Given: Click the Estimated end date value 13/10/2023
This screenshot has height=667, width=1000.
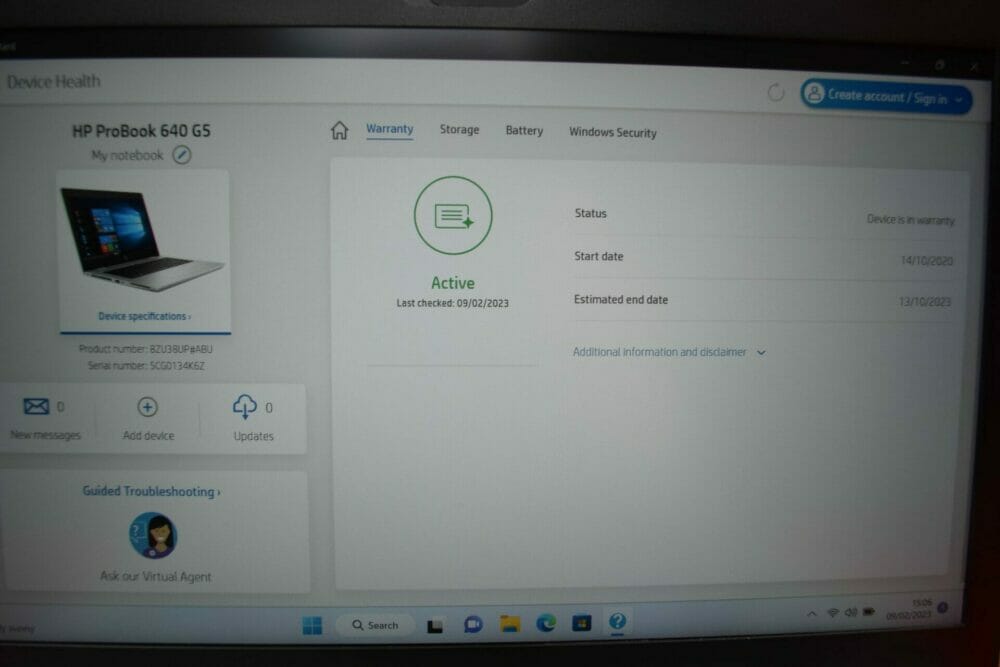Looking at the screenshot, I should pos(925,302).
